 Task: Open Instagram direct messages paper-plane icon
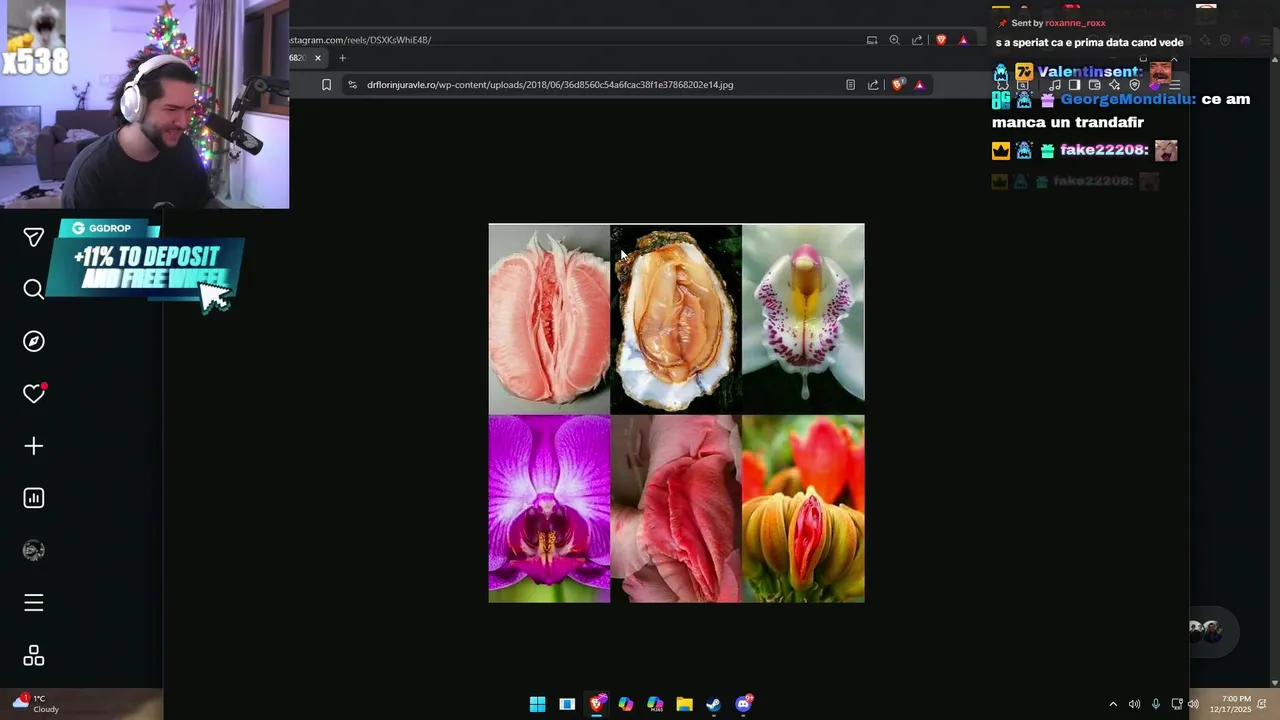coord(34,237)
